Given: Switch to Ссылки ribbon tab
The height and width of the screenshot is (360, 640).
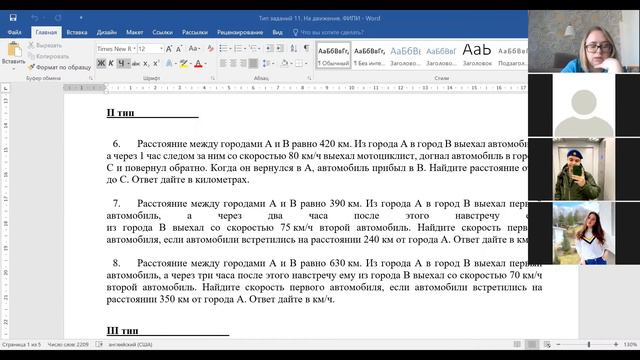Looking at the screenshot, I should (162, 32).
